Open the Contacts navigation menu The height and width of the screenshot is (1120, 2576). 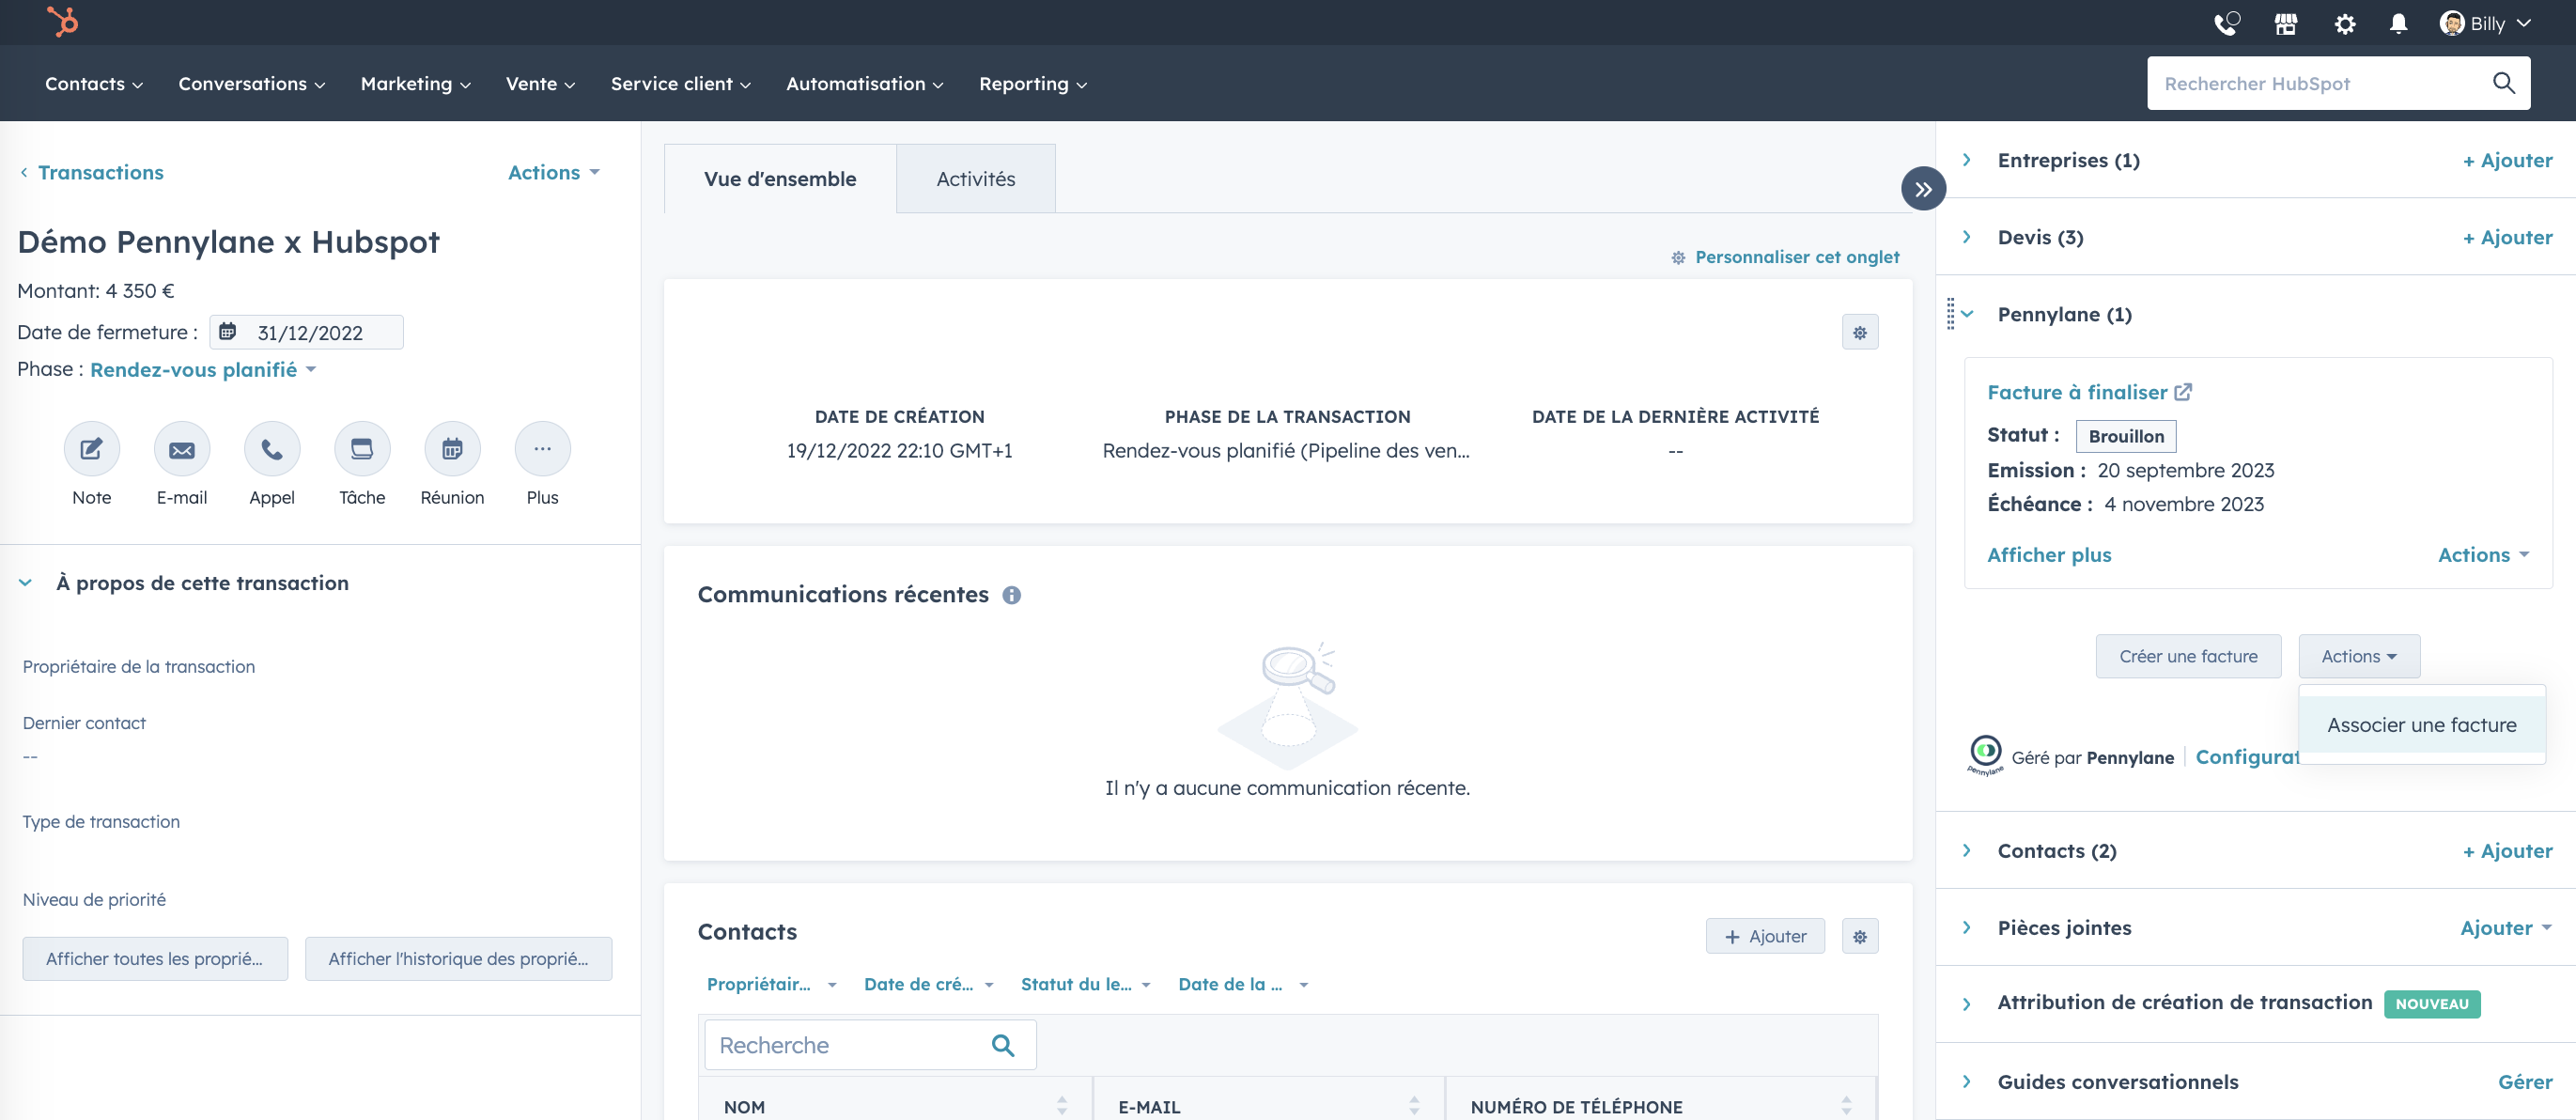point(94,84)
